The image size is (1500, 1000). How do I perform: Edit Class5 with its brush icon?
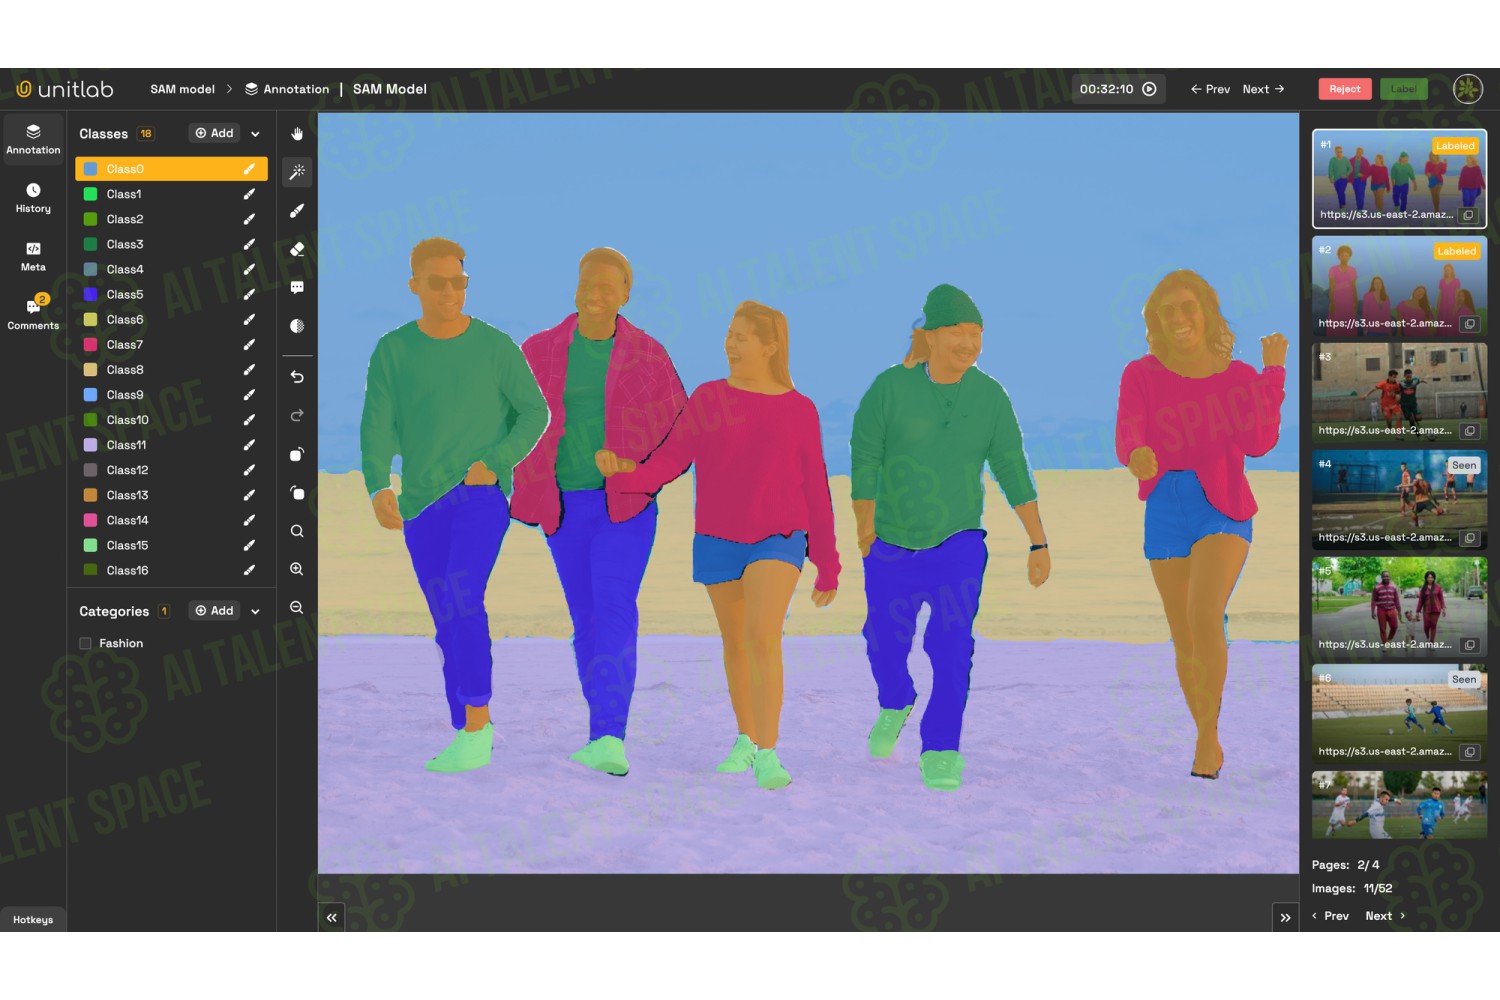click(249, 294)
